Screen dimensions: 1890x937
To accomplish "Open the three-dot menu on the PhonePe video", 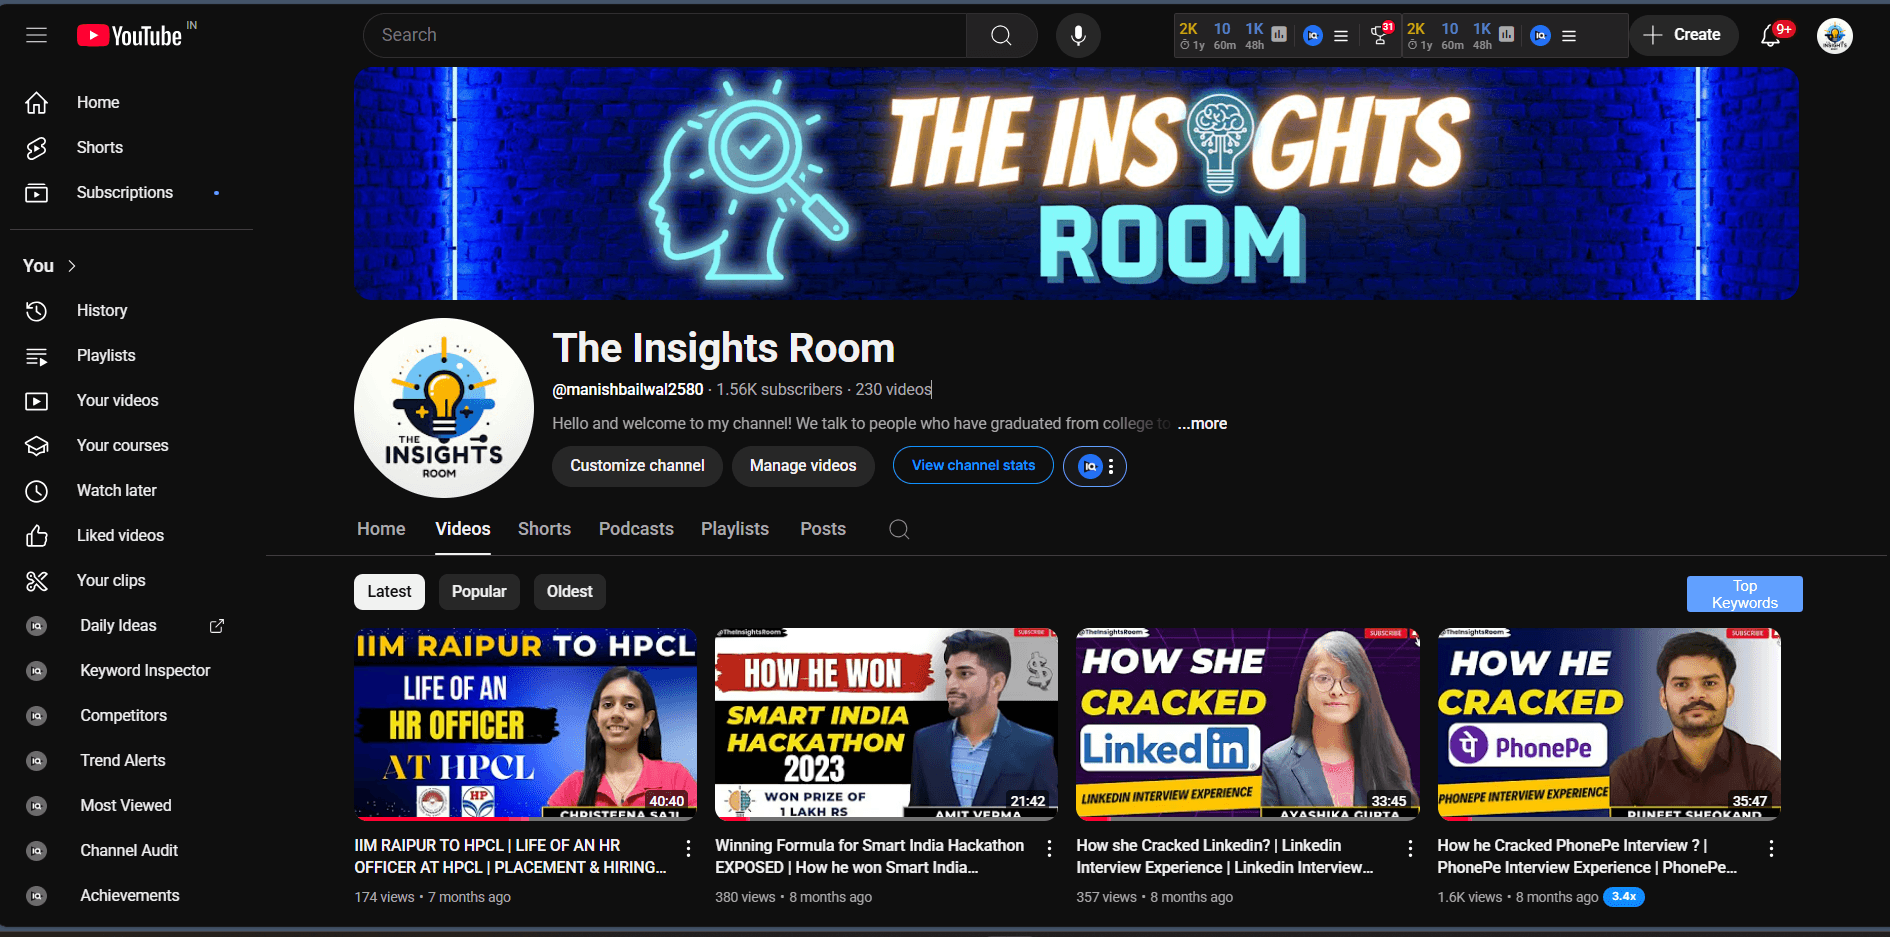I will coord(1772,848).
